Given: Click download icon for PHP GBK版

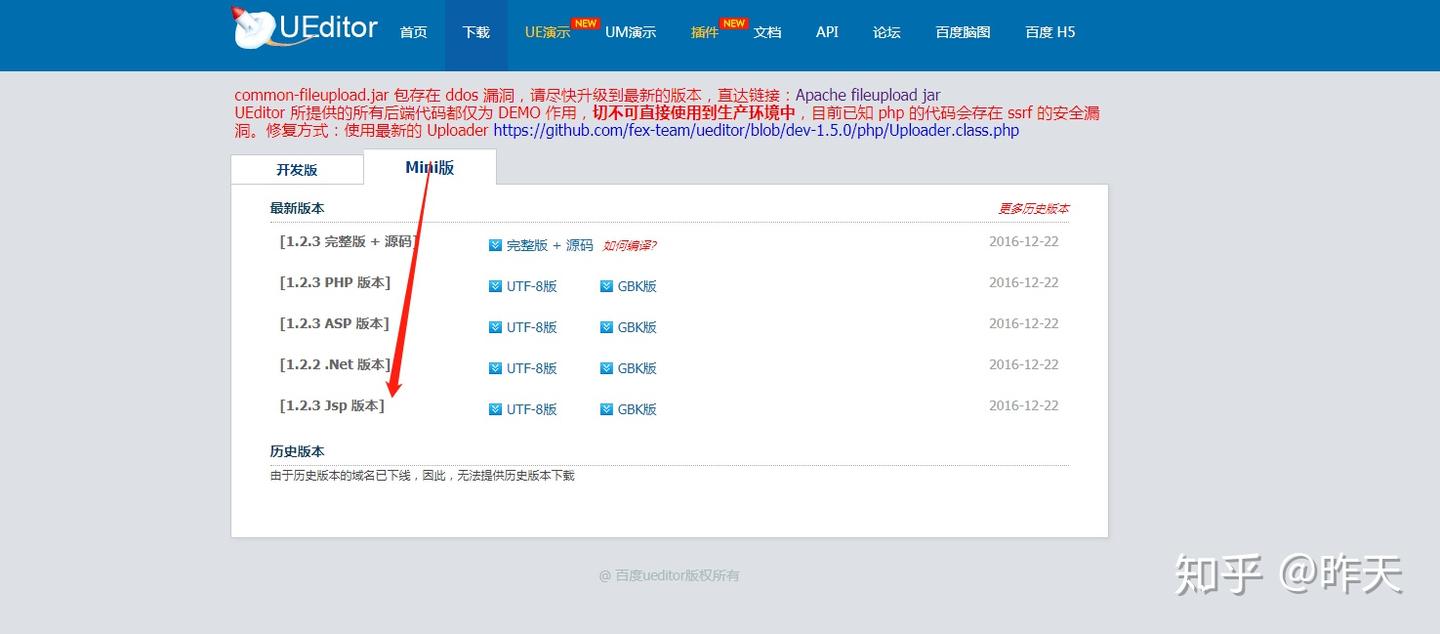Looking at the screenshot, I should (x=606, y=286).
